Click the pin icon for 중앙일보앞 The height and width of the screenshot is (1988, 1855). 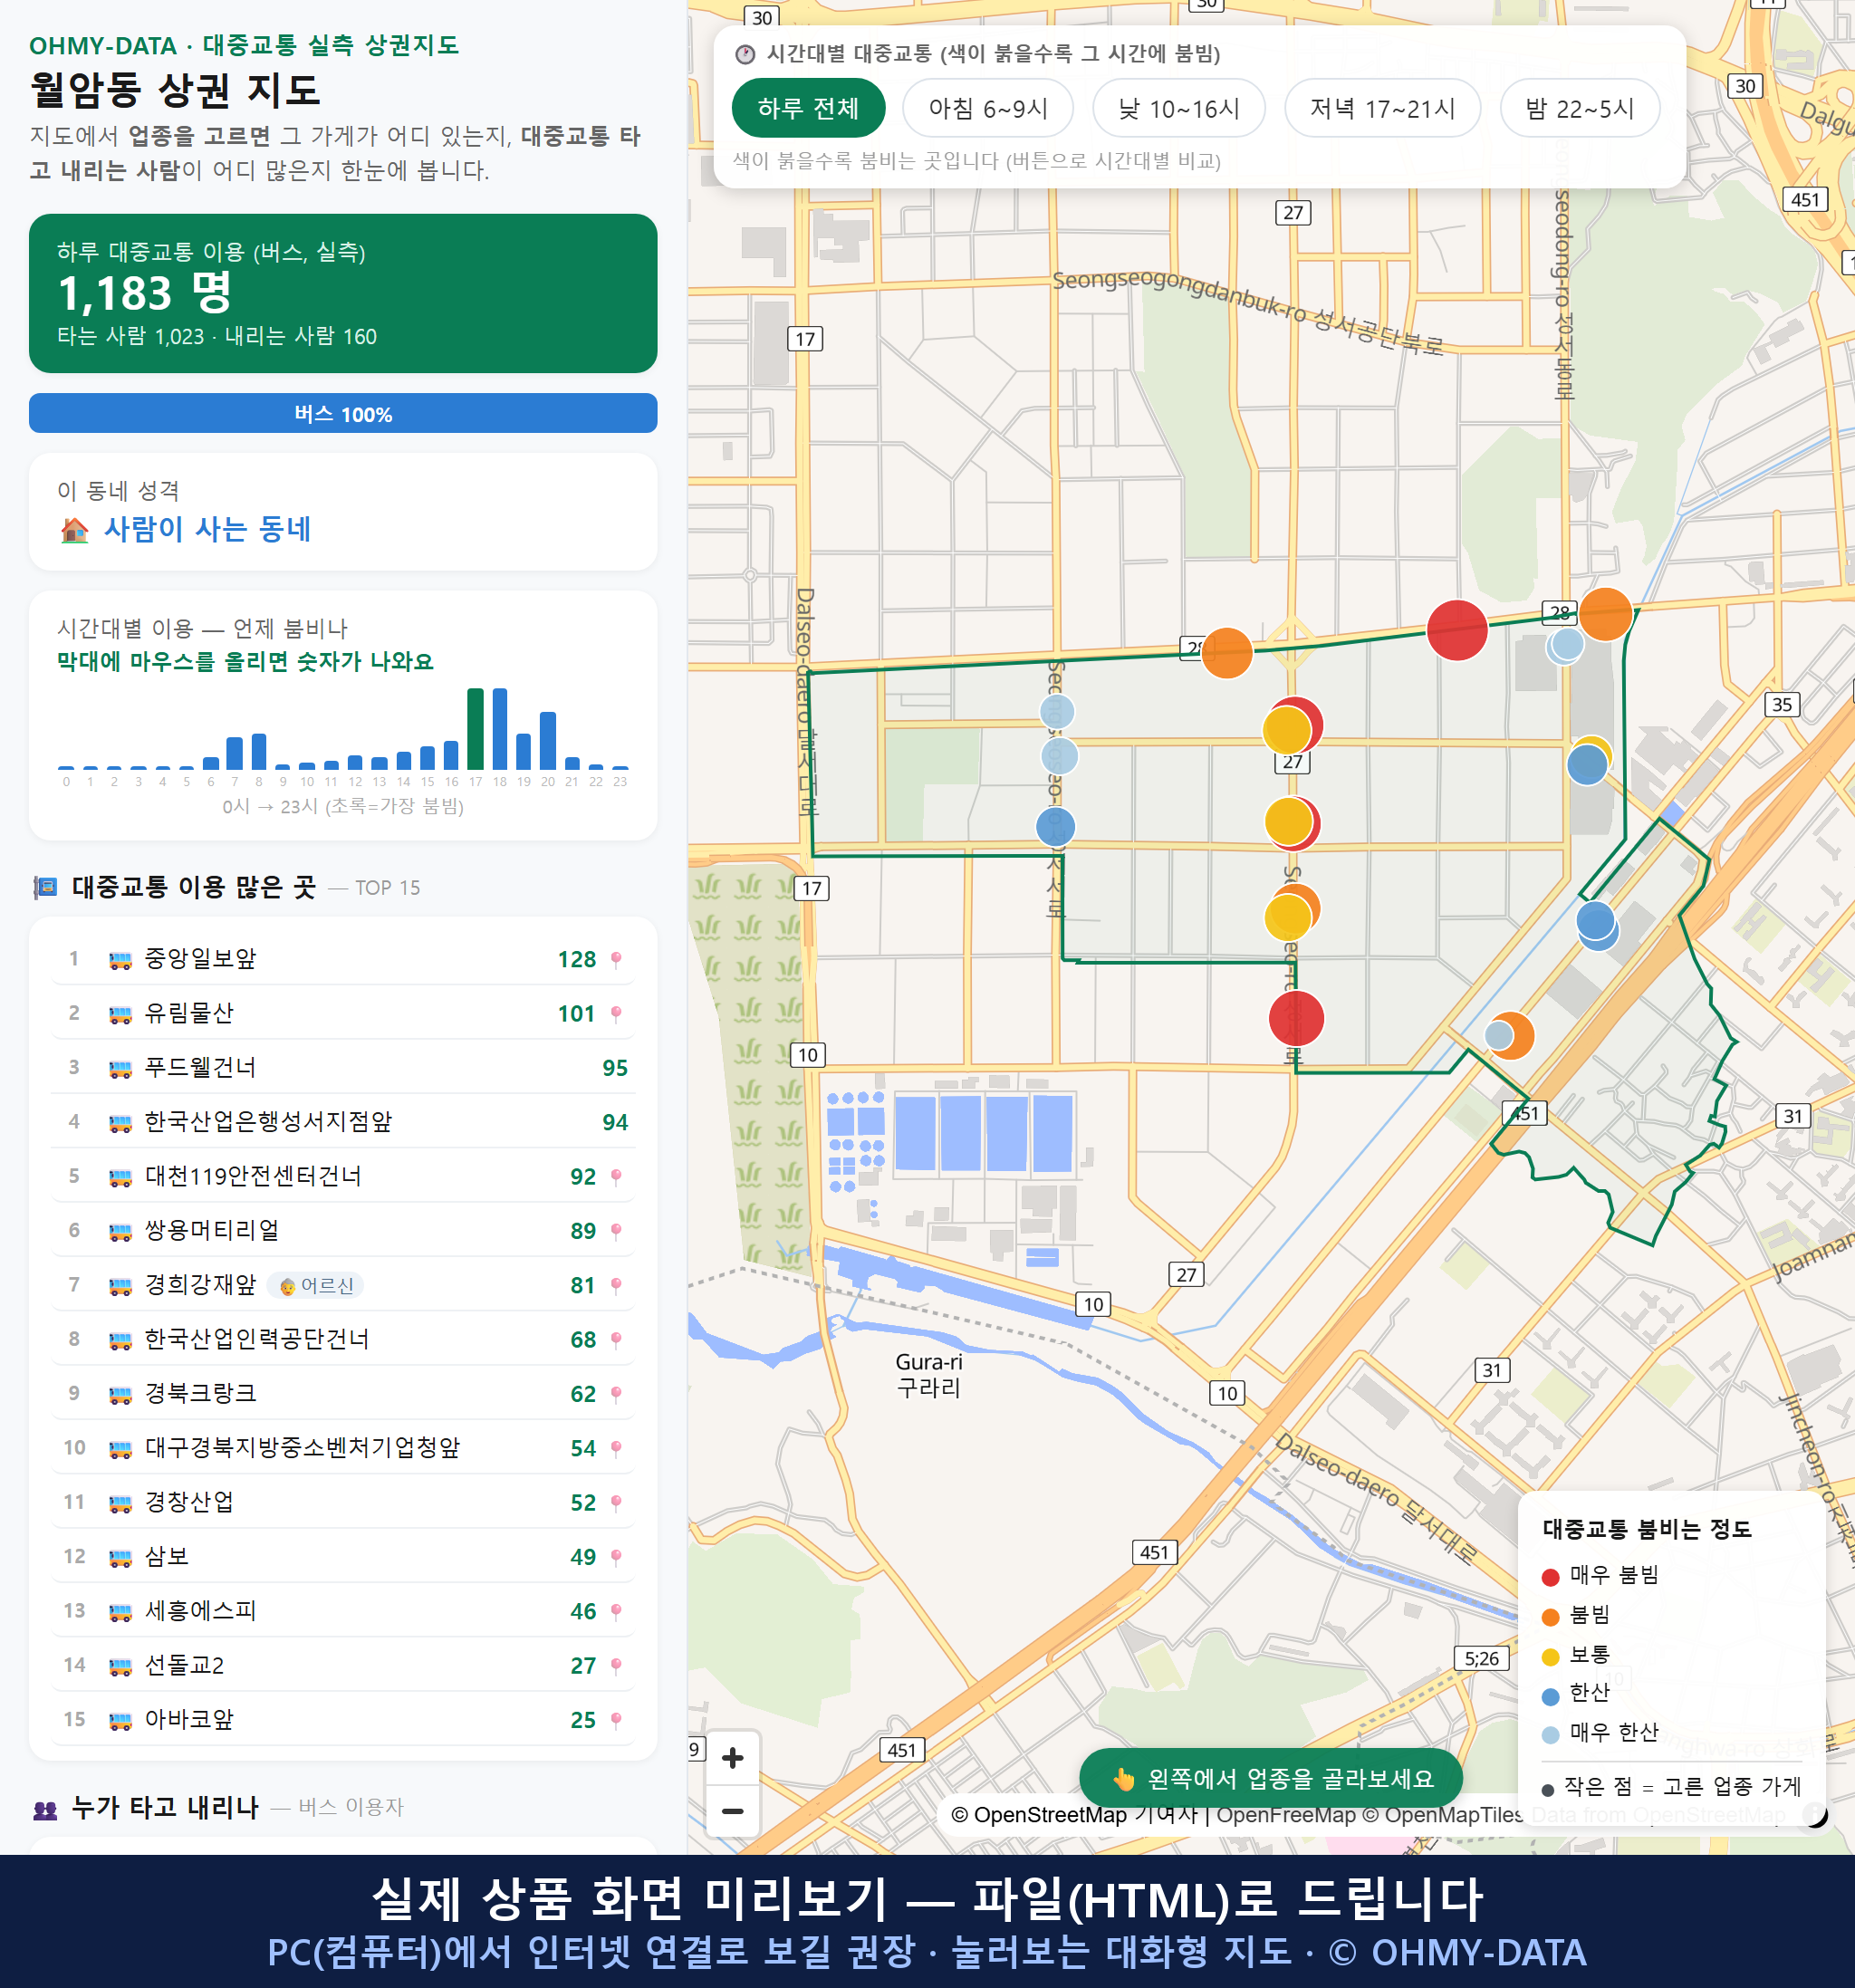[x=616, y=959]
